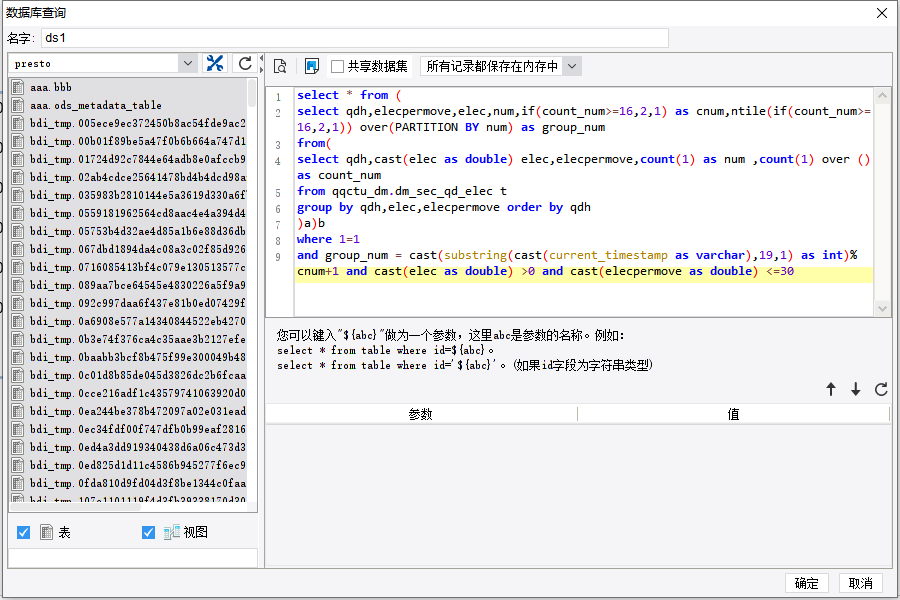Click the table list horizontal scrollbar
Viewport: 900px width, 600px height.
(x=75, y=507)
